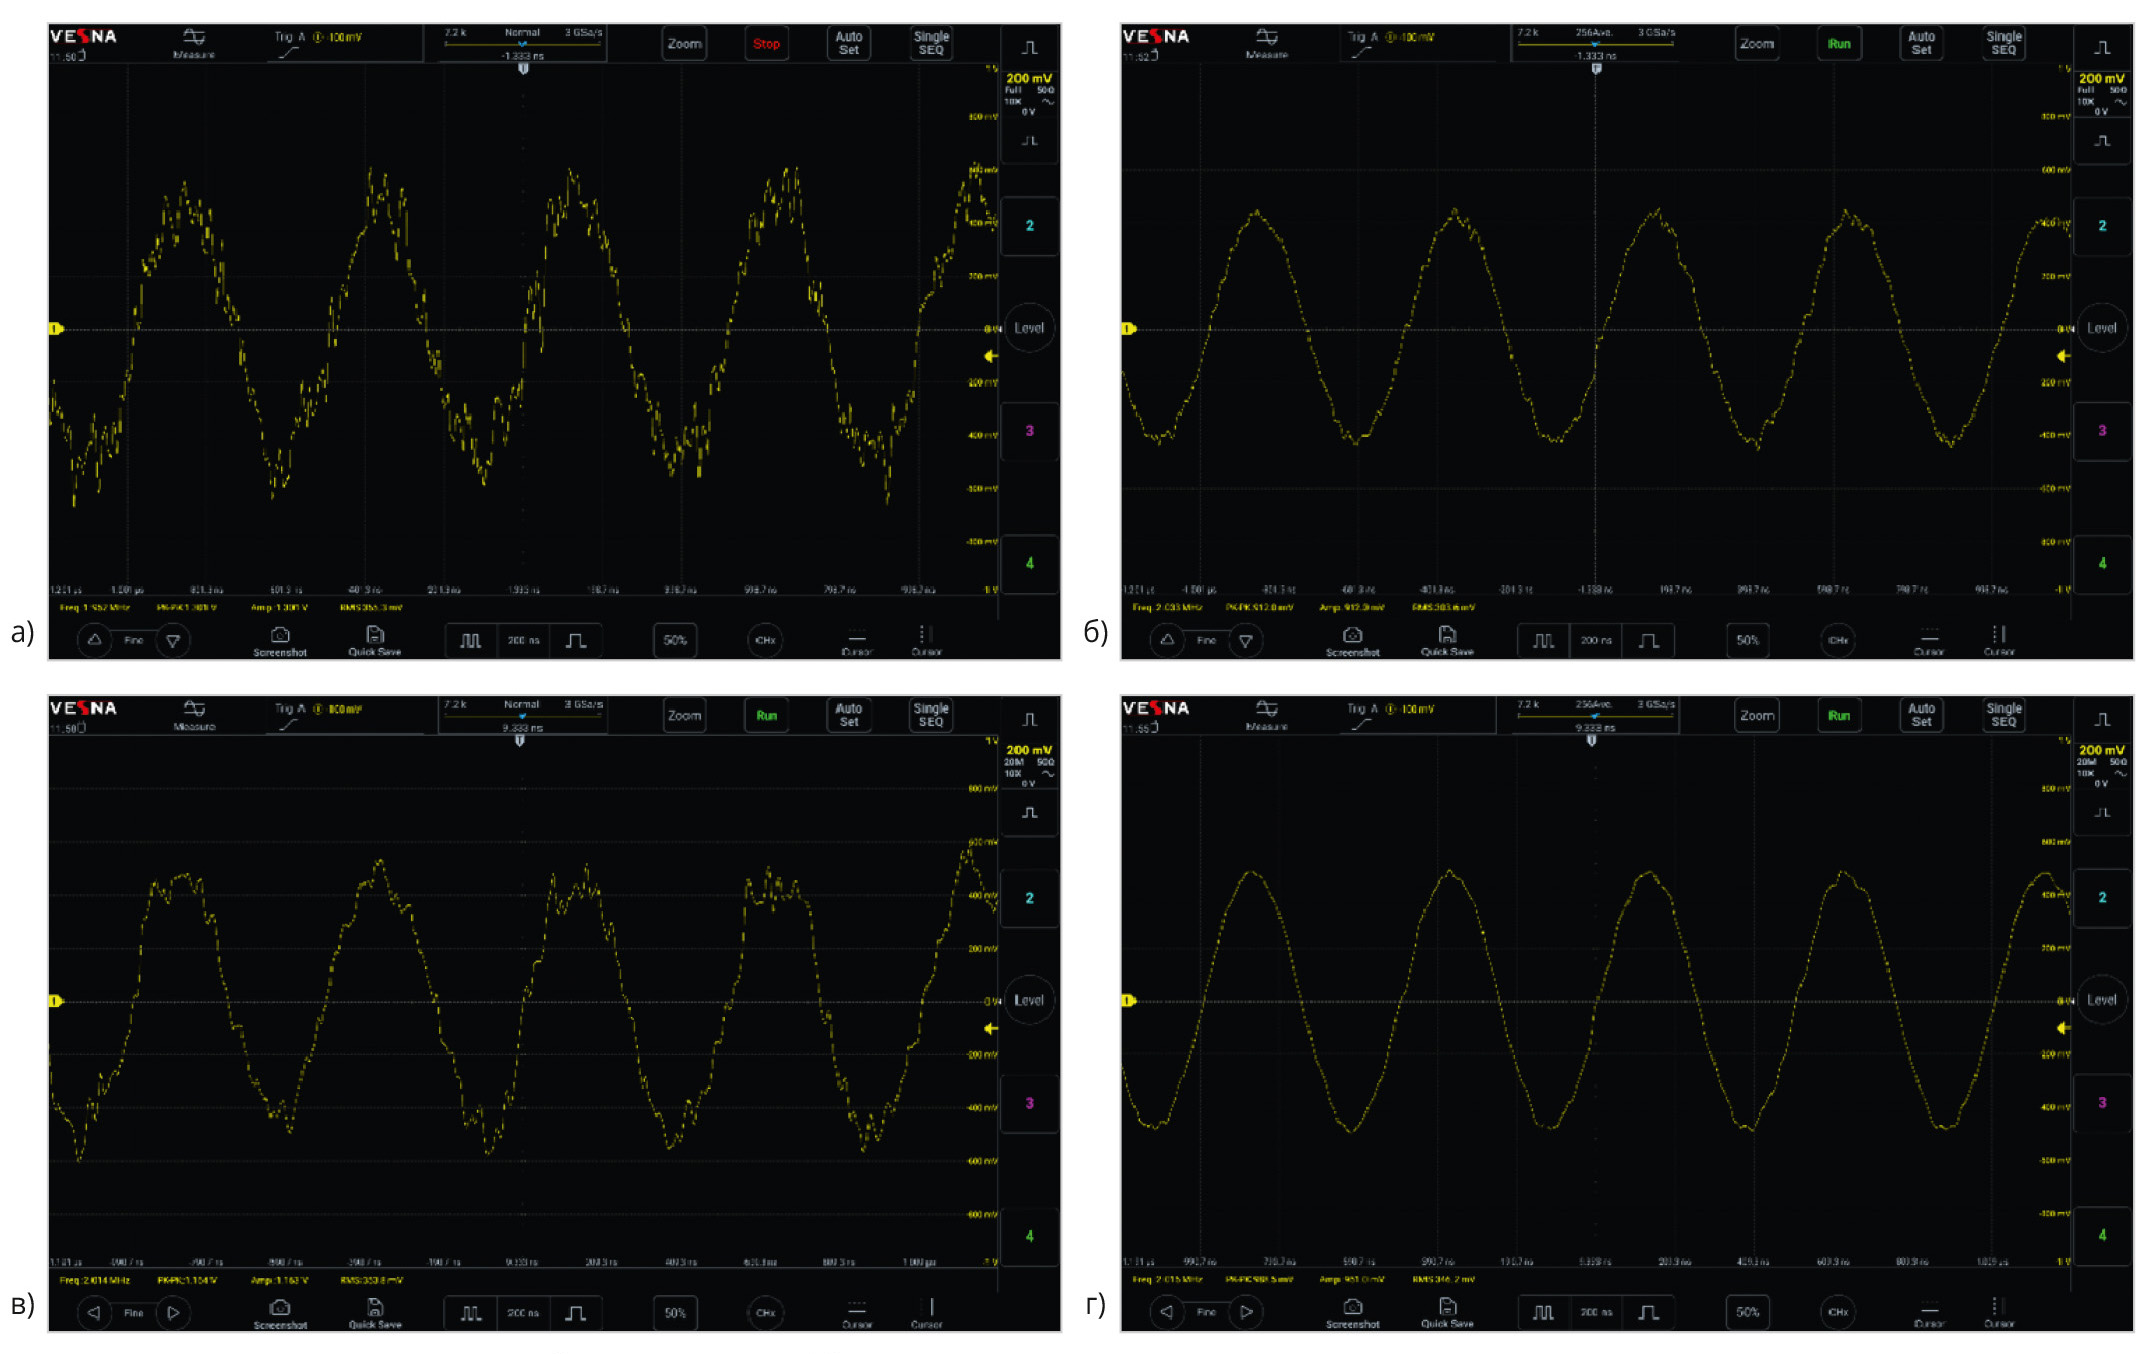Open Zoom mode in panel в
Screen dimensions: 2156x1354
684,715
